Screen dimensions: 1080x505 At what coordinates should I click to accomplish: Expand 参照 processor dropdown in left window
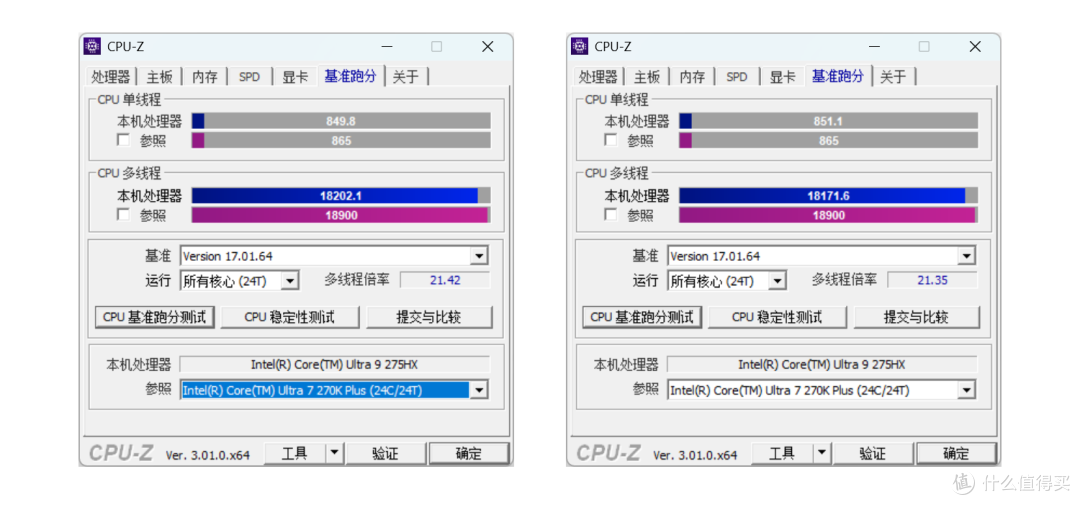coord(479,391)
